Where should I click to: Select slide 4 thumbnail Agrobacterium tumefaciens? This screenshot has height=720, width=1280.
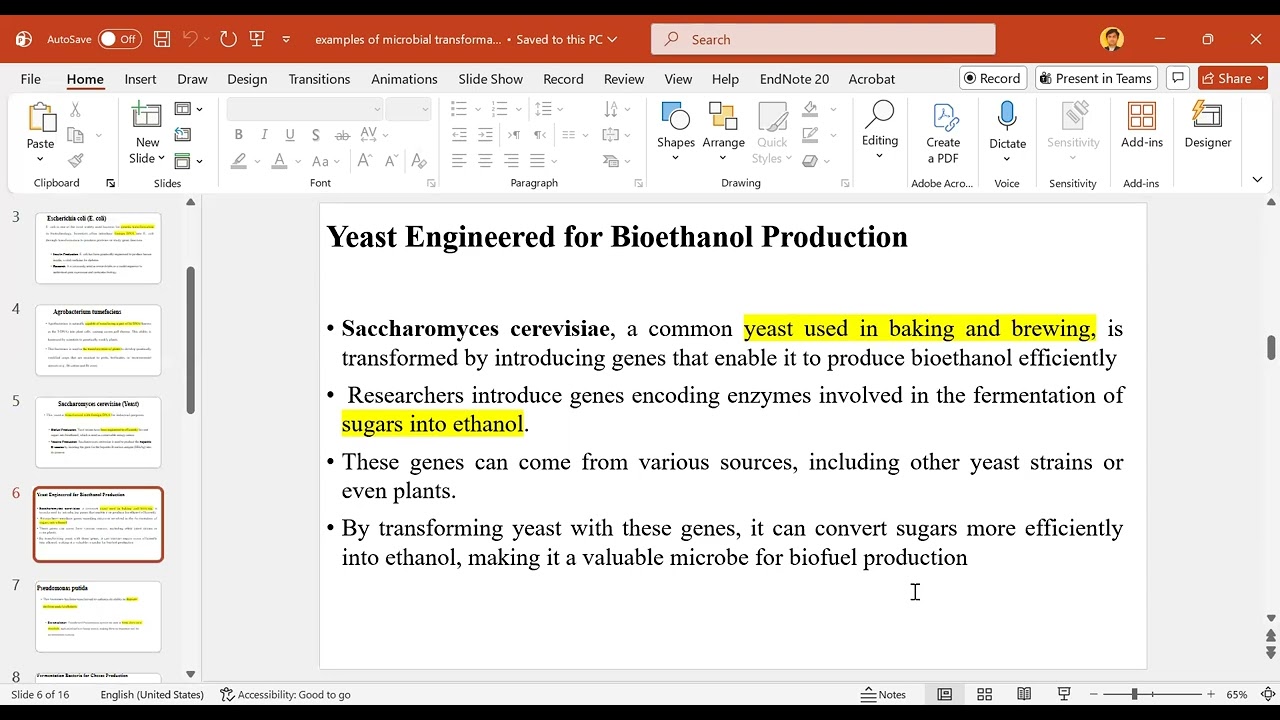click(98, 340)
